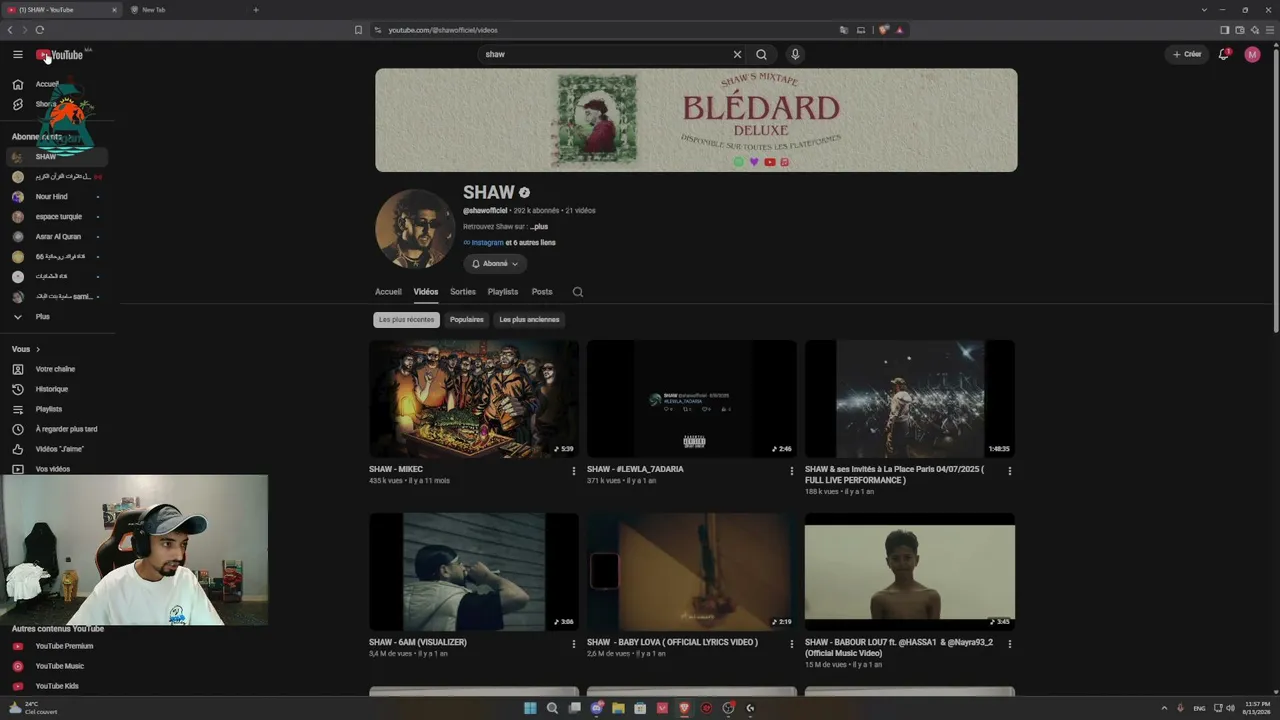This screenshot has width=1280, height=720.
Task: Open YouTube Kids in the sidebar
Action: [x=57, y=686]
